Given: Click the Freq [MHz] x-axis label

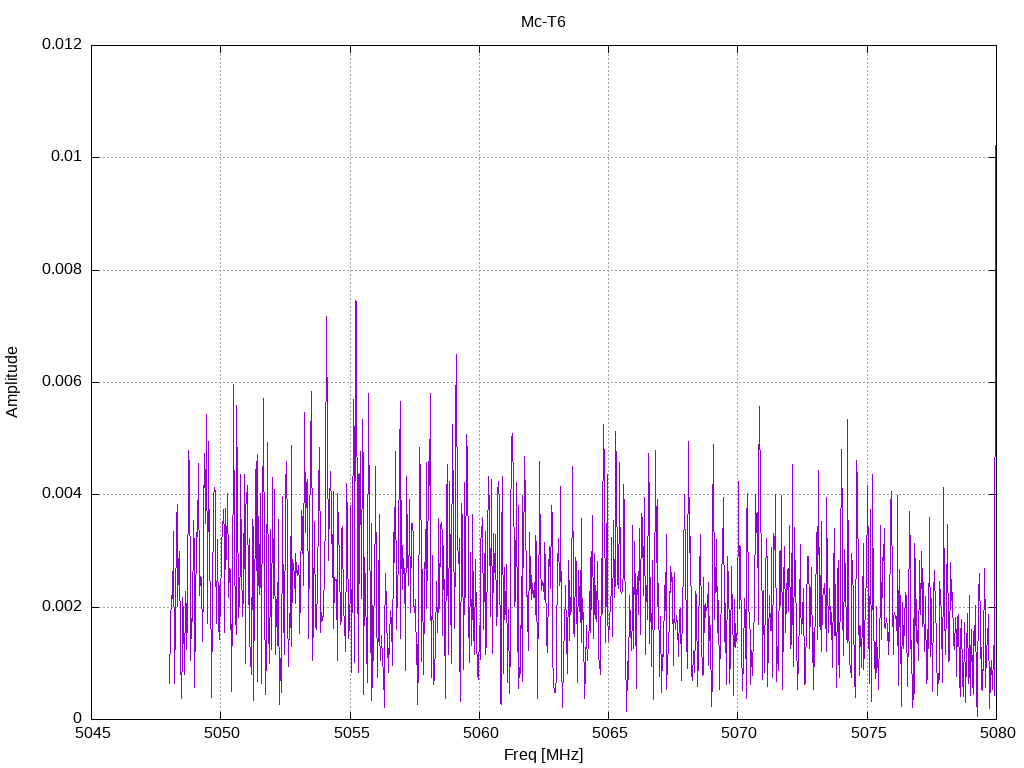Looking at the screenshot, I should click(x=543, y=755).
